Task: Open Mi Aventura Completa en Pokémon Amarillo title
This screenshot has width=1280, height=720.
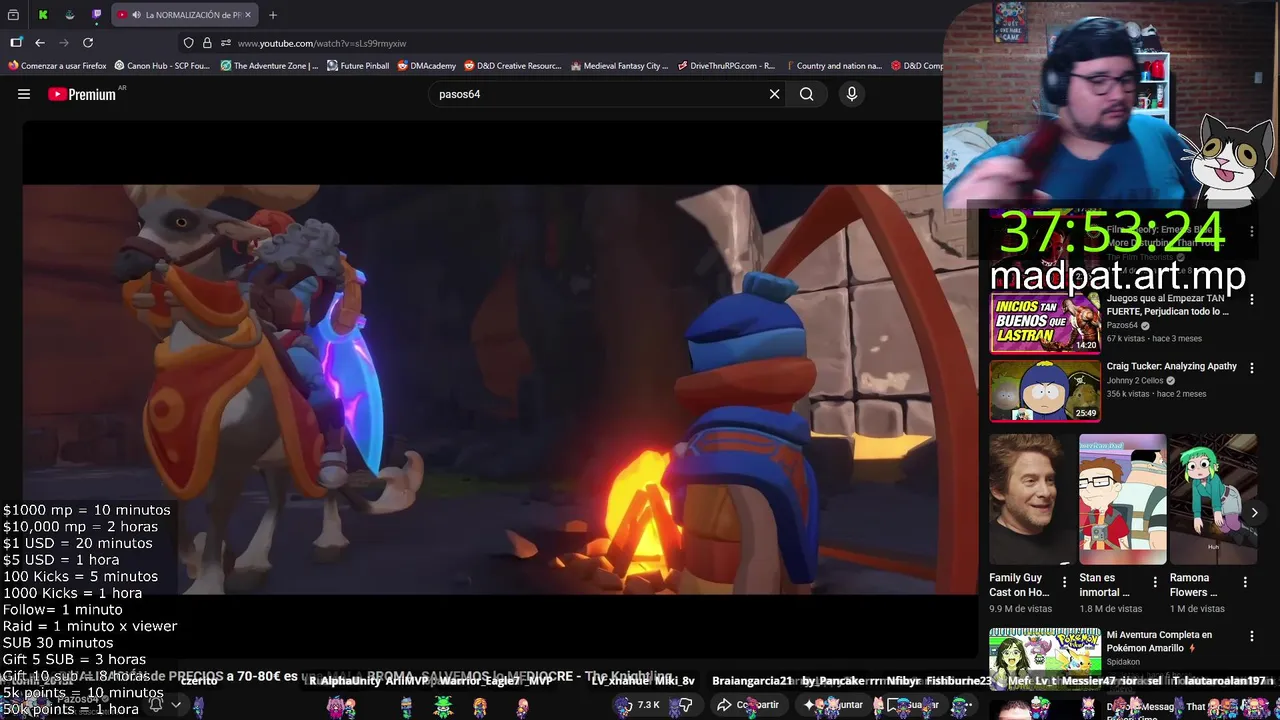Action: point(1159,641)
